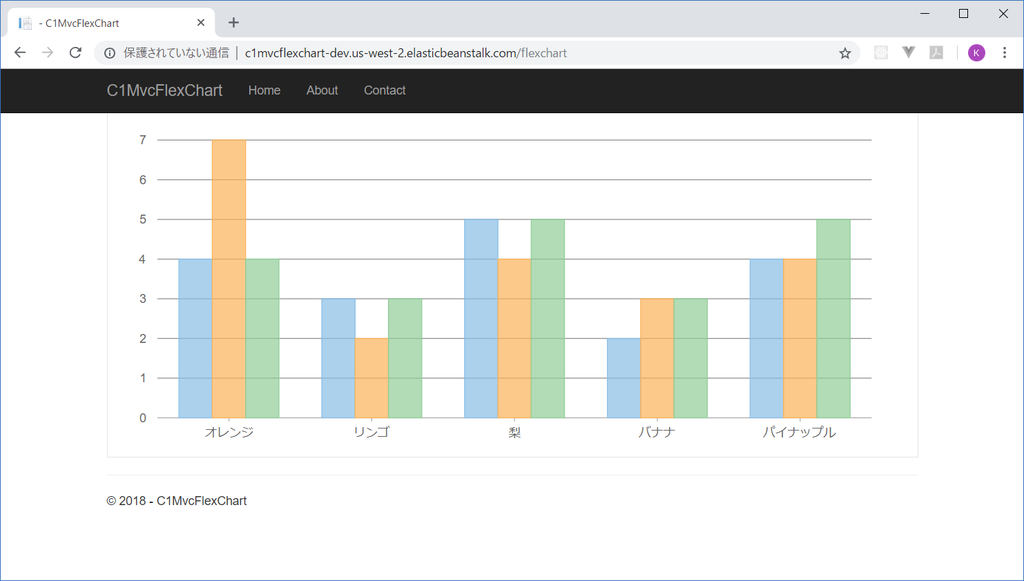Click the address bar URL
Image resolution: width=1024 pixels, height=581 pixels.
[406, 53]
